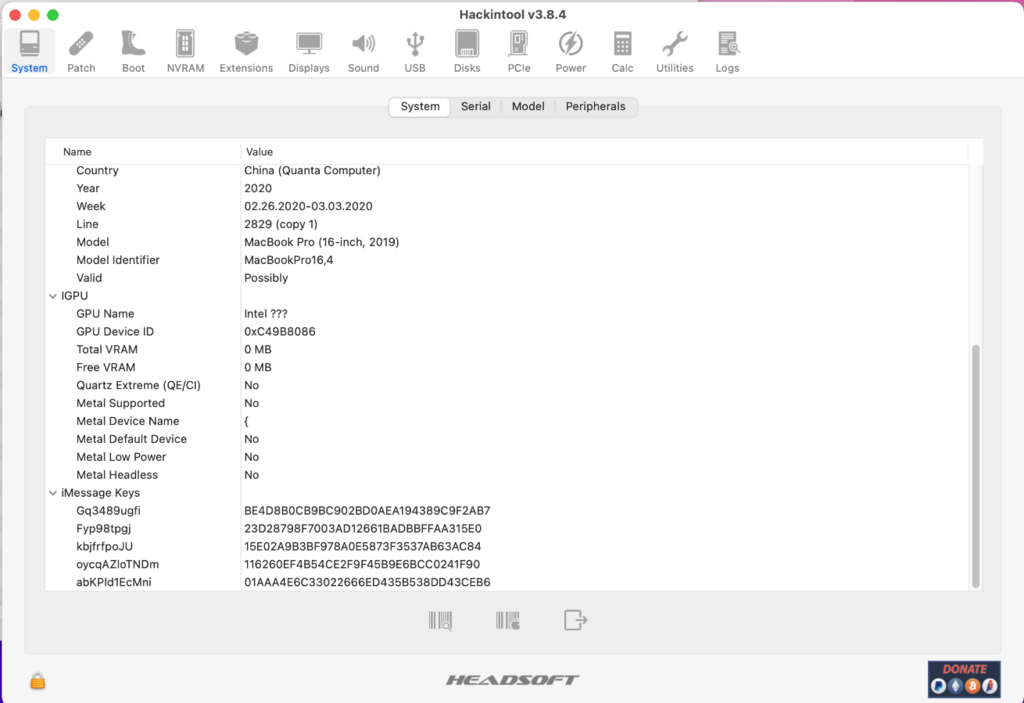Image resolution: width=1024 pixels, height=703 pixels.
Task: Collapse the iMessage Keys group
Action: [x=53, y=493]
